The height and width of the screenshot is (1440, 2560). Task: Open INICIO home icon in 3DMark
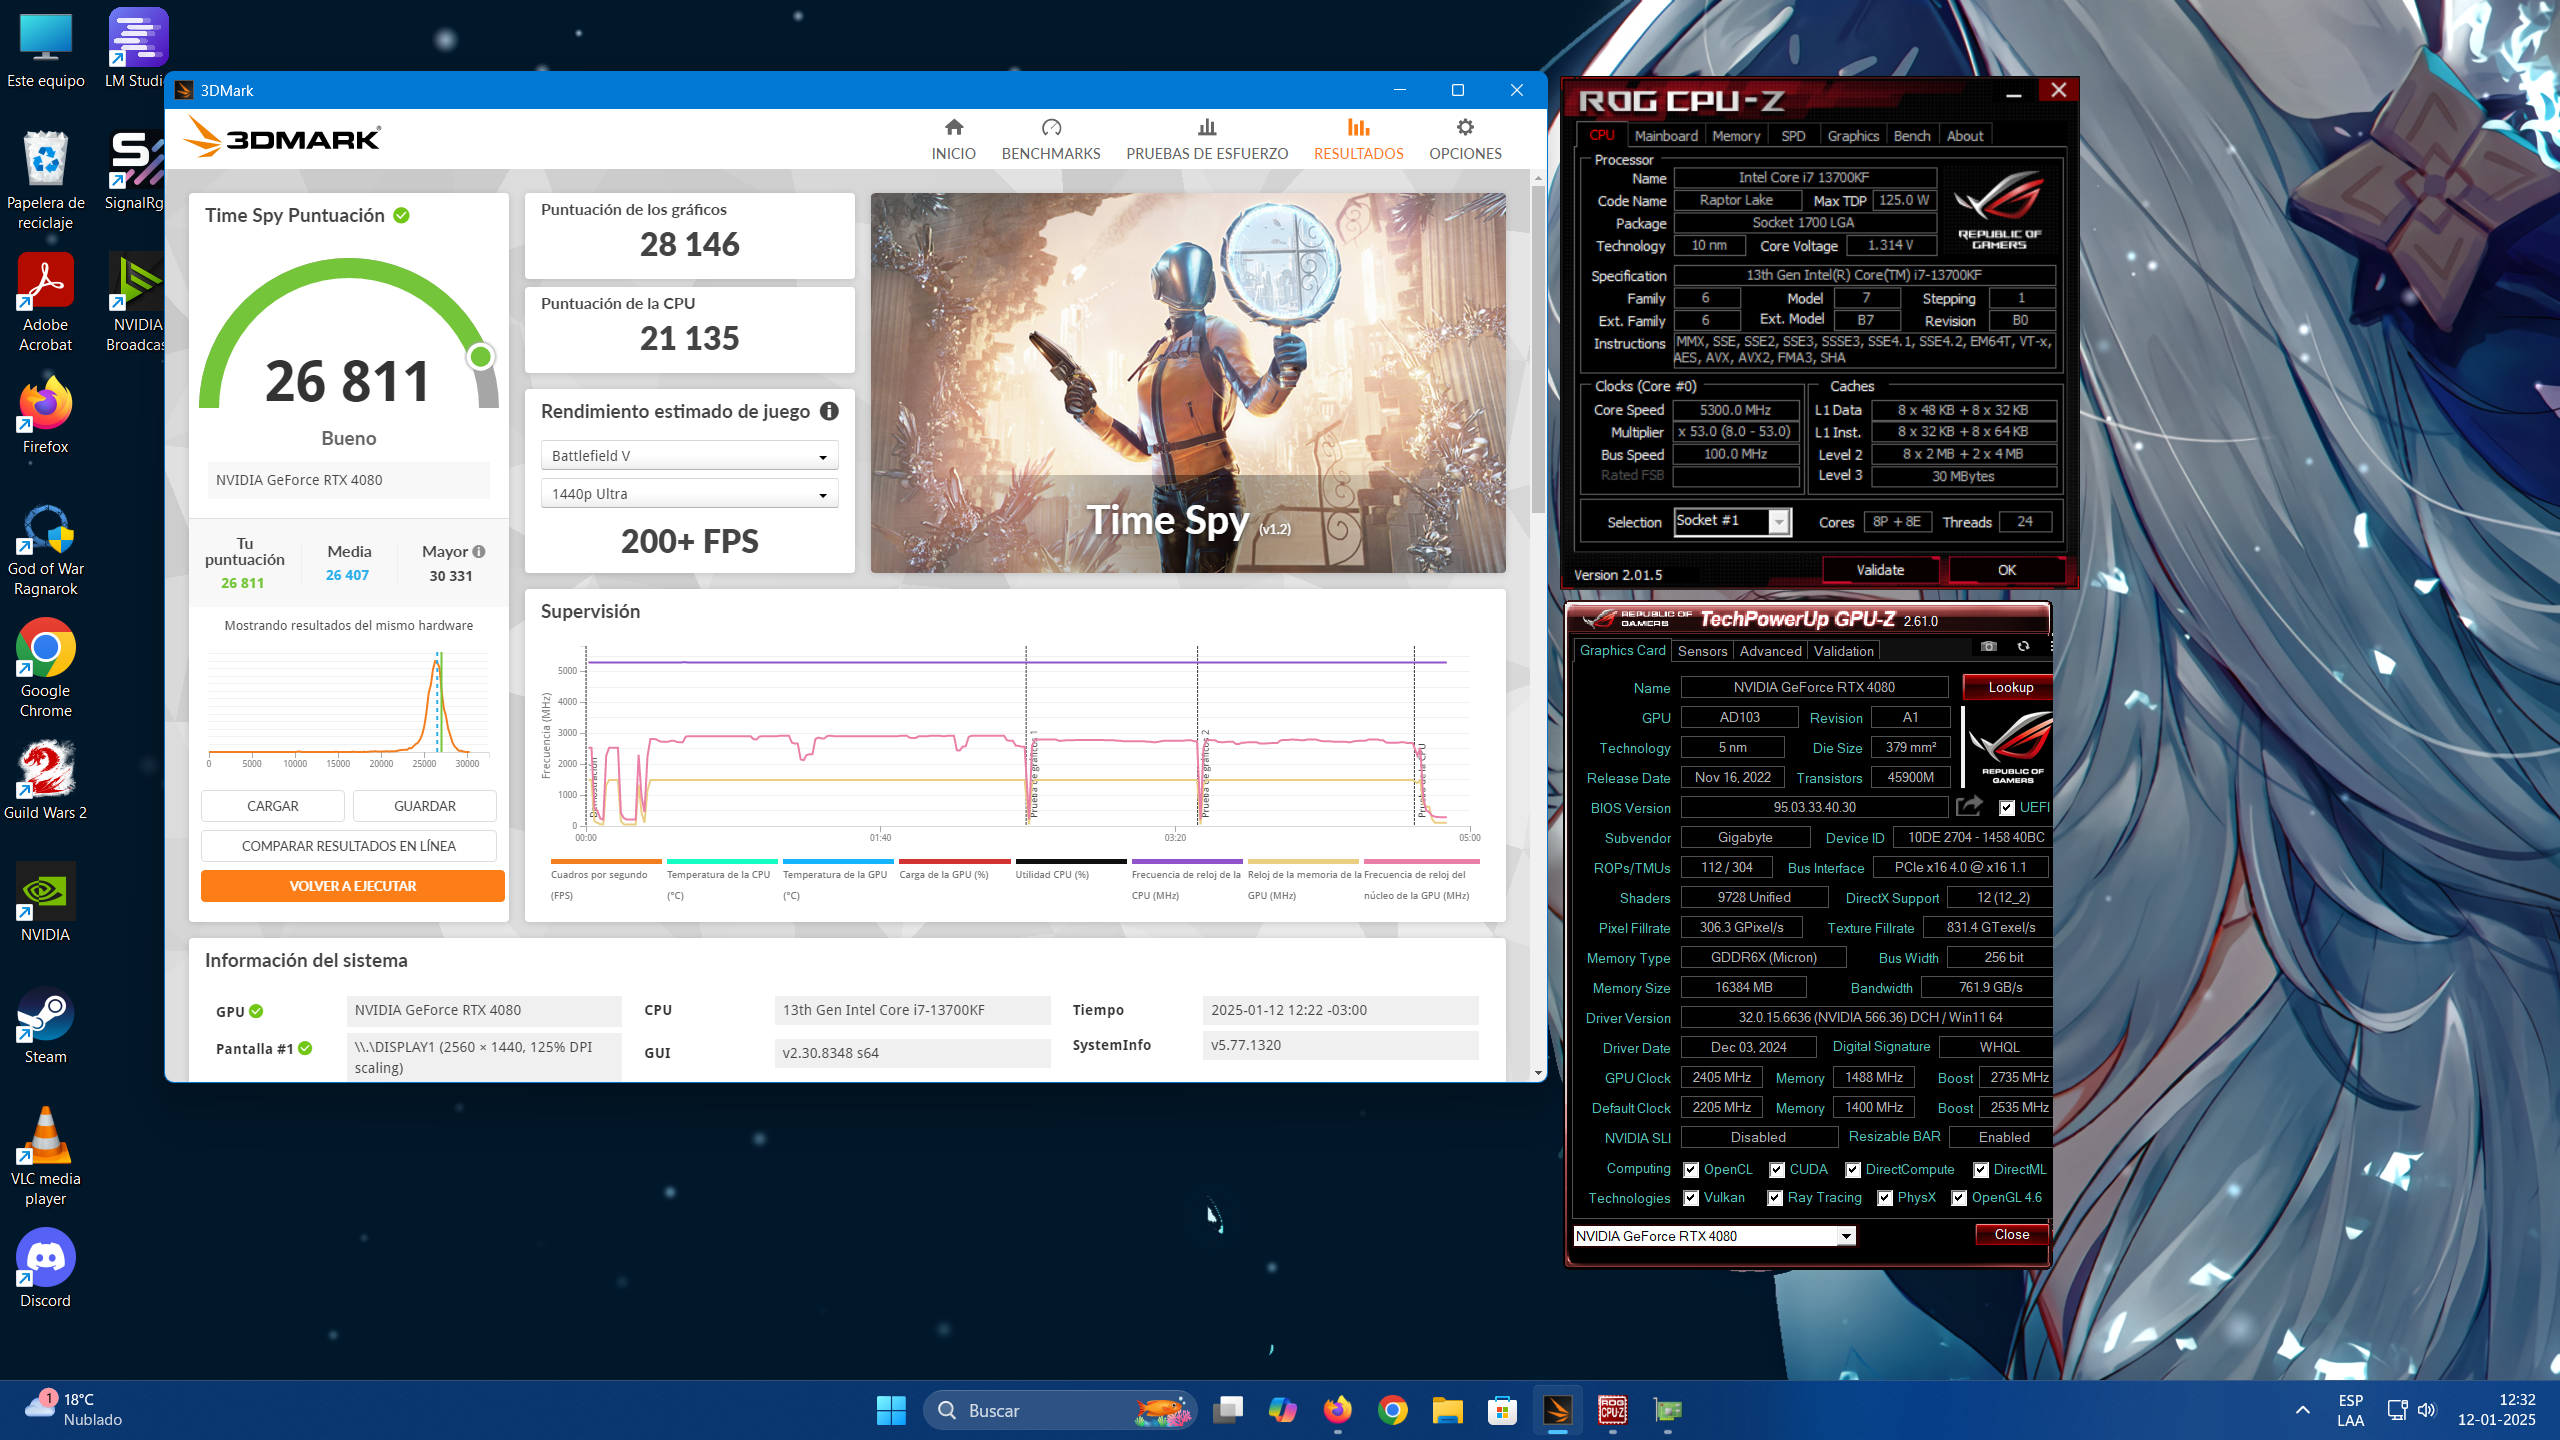pyautogui.click(x=953, y=128)
